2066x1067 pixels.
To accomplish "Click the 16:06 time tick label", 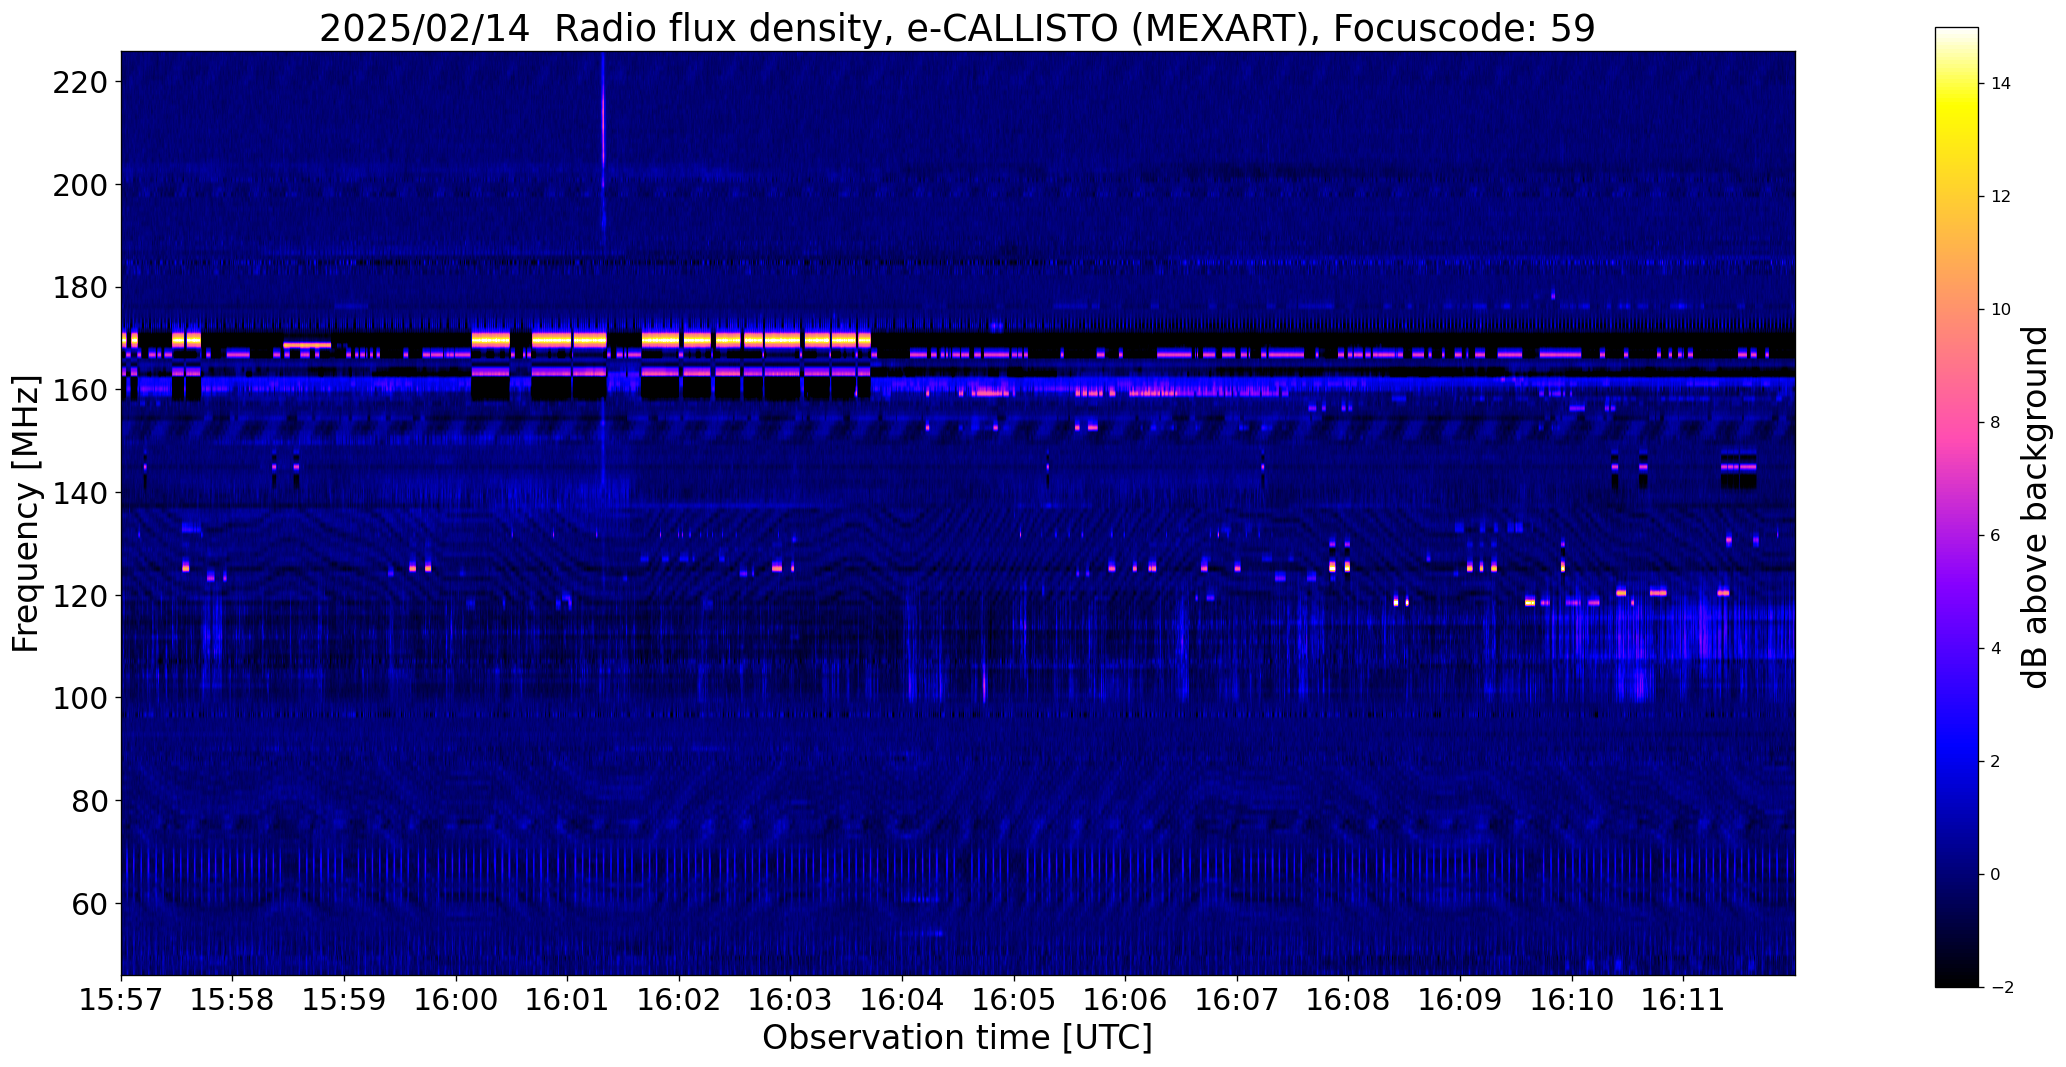I will point(1126,1000).
